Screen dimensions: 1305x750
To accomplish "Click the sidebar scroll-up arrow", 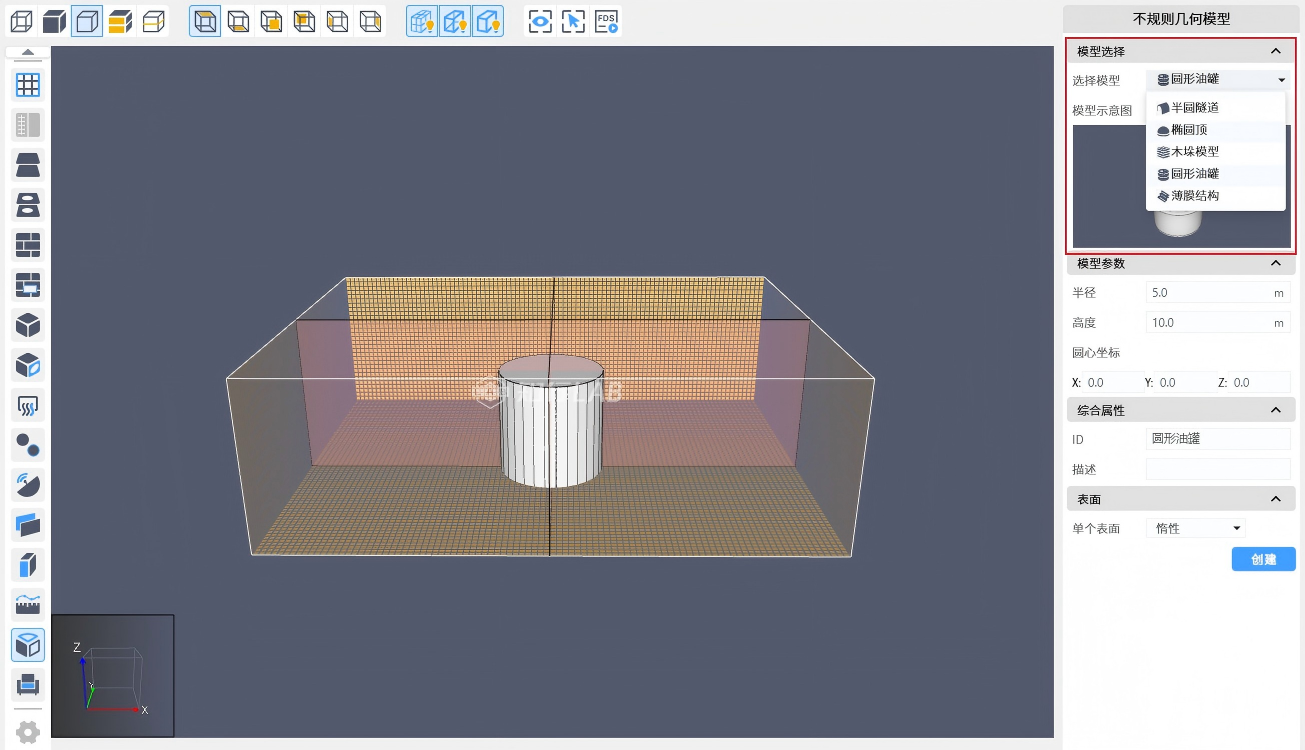I will click(x=28, y=53).
